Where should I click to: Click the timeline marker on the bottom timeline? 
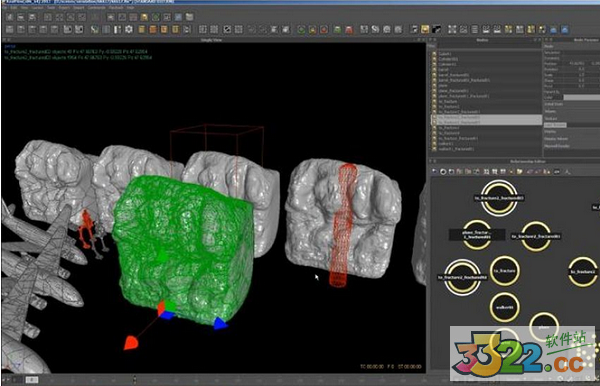tap(134, 379)
